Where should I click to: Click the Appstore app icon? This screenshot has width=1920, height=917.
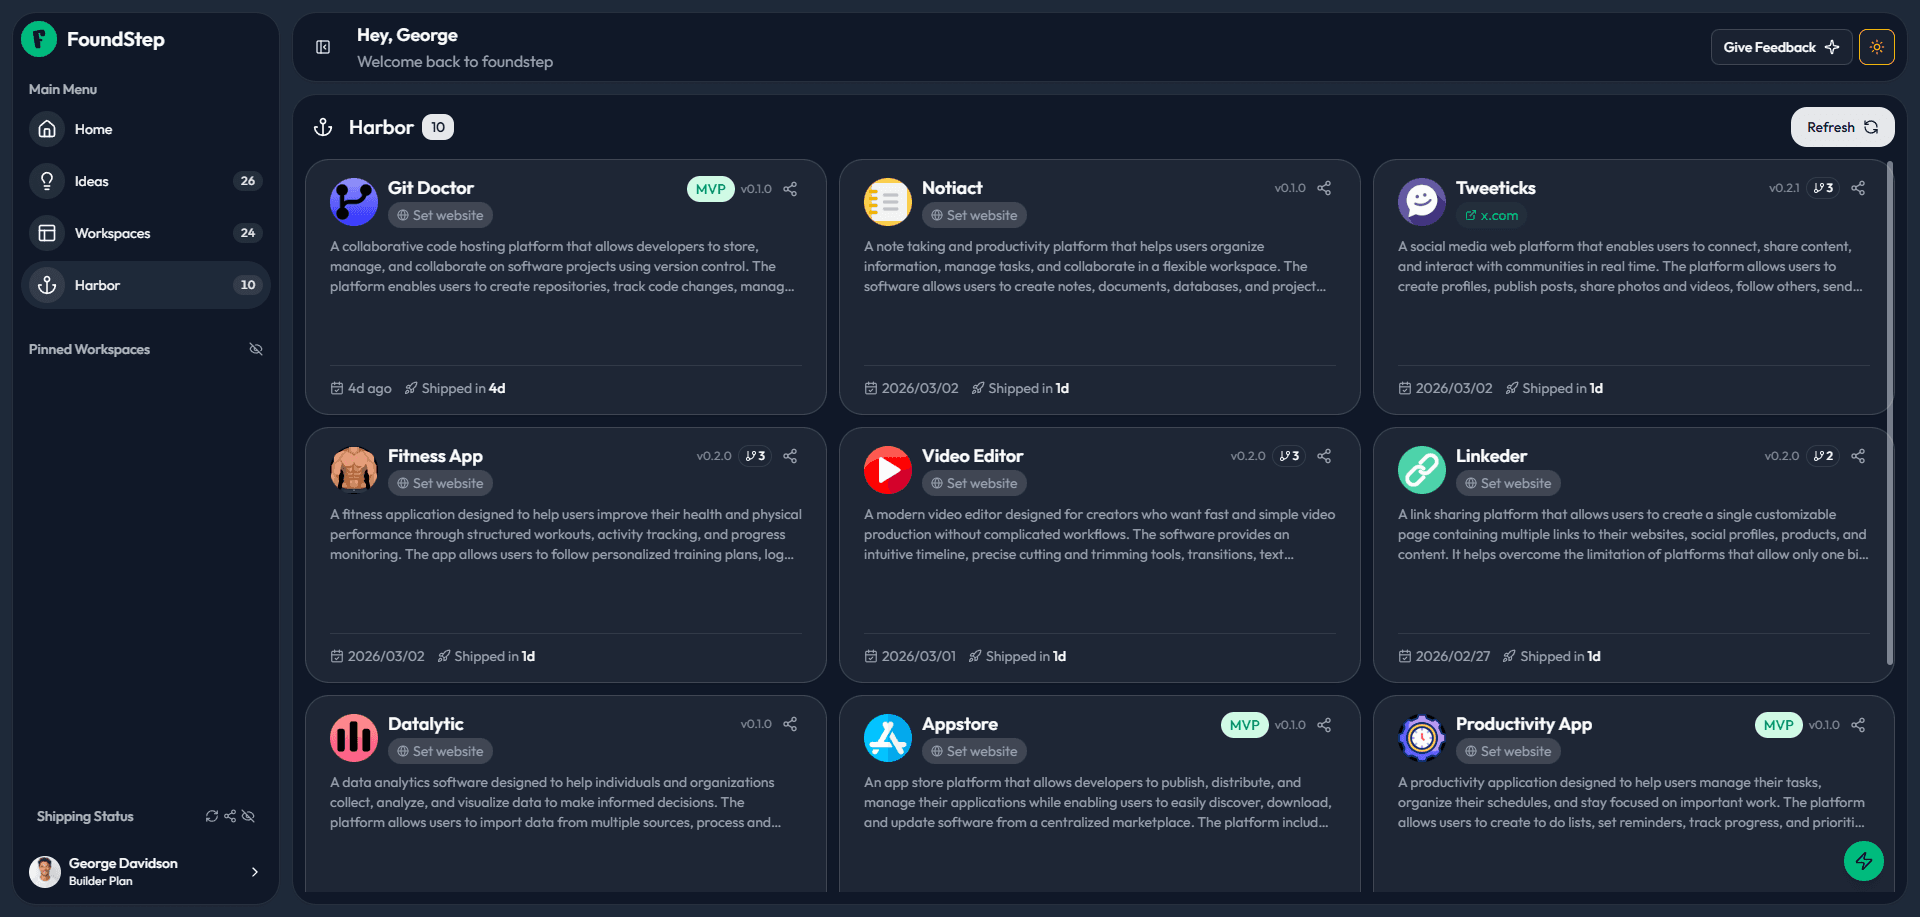(887, 737)
